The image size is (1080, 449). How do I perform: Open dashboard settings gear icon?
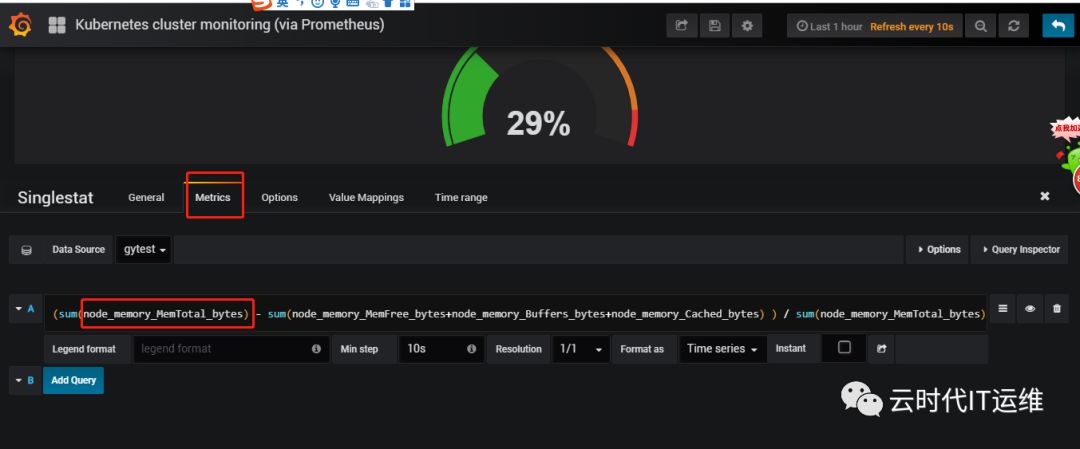tap(747, 25)
